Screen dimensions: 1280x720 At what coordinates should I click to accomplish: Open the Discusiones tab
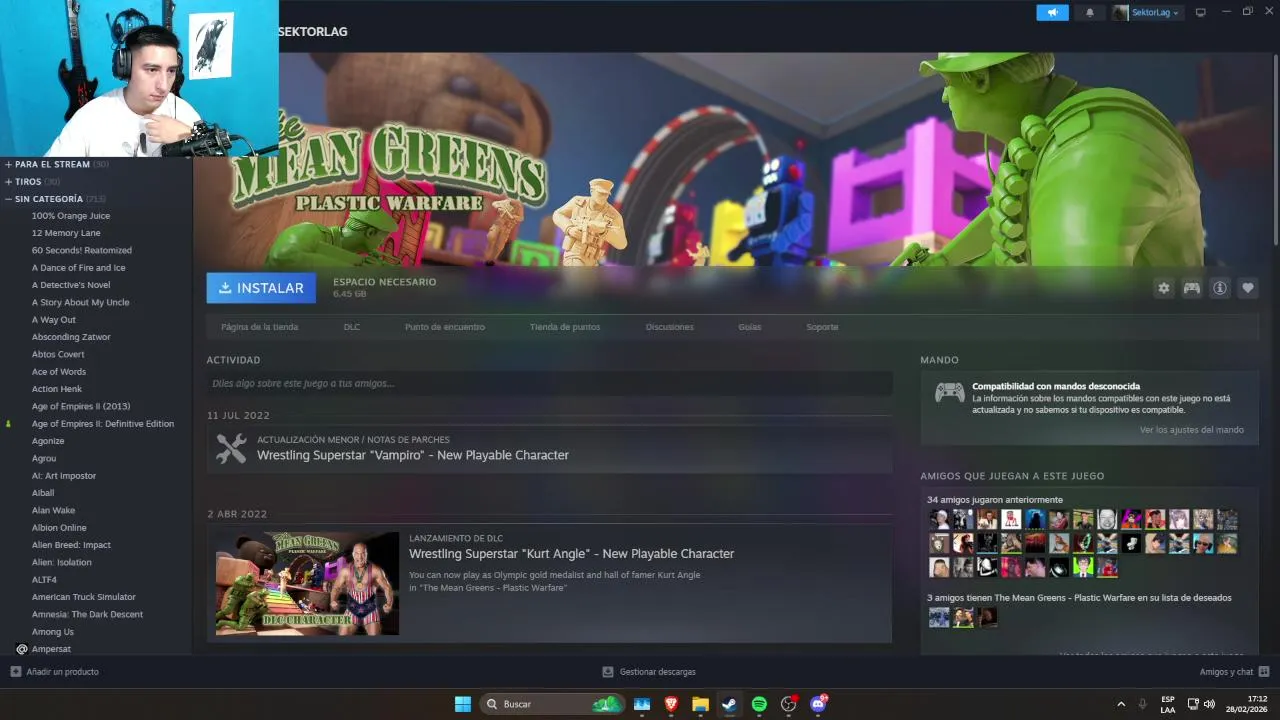(670, 327)
